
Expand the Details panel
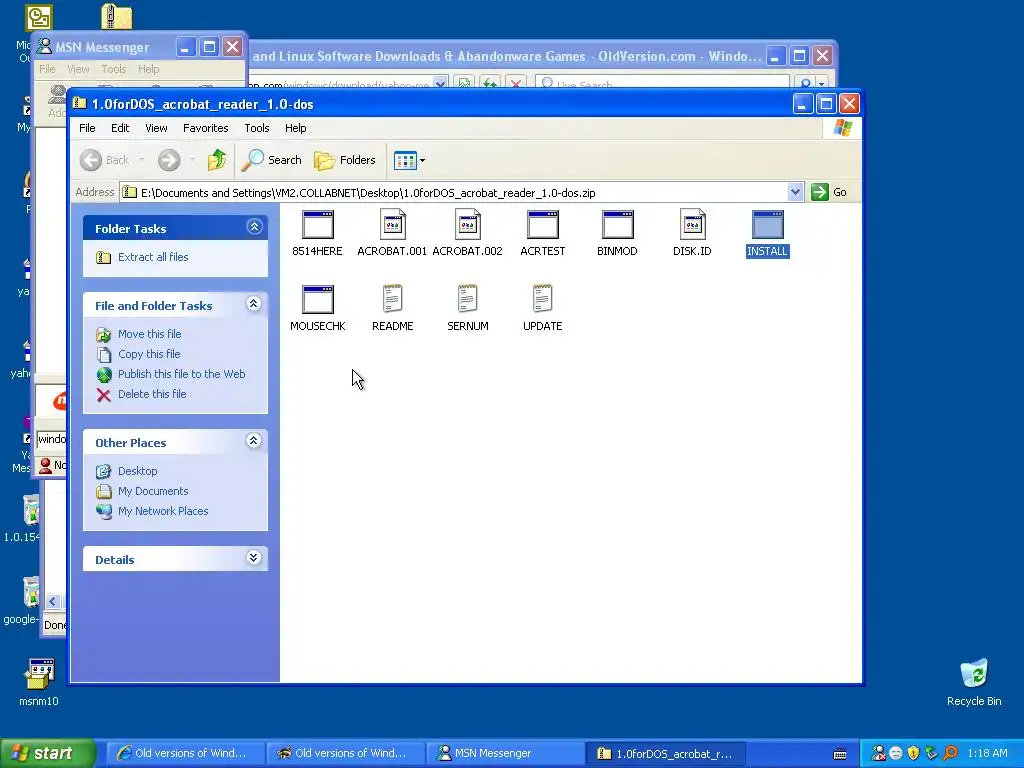point(254,558)
